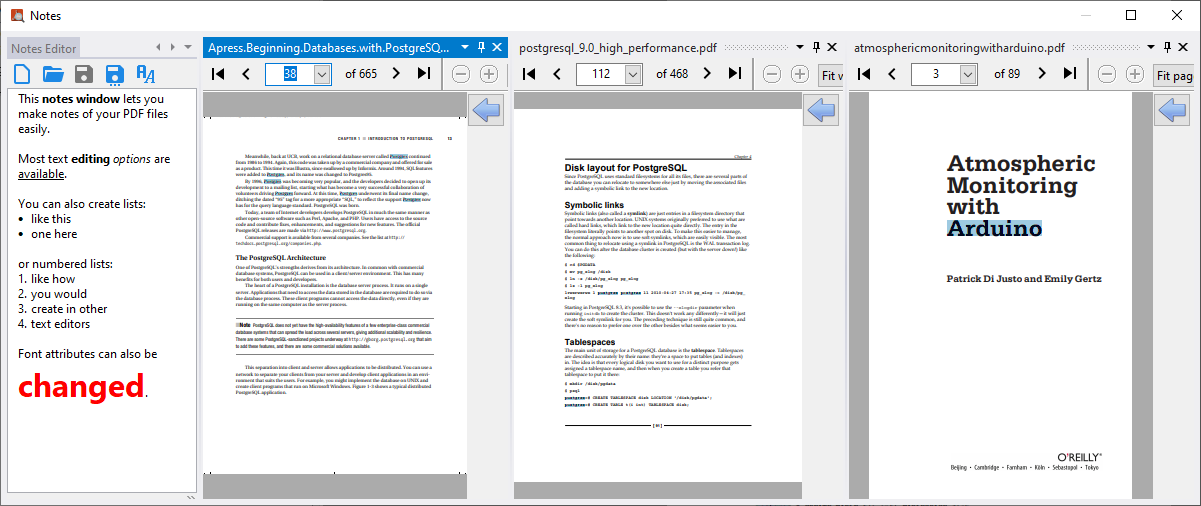Activate the postgresql_9.0_high_performance.pdf tab
Image resolution: width=1201 pixels, height=506 pixels.
click(618, 47)
